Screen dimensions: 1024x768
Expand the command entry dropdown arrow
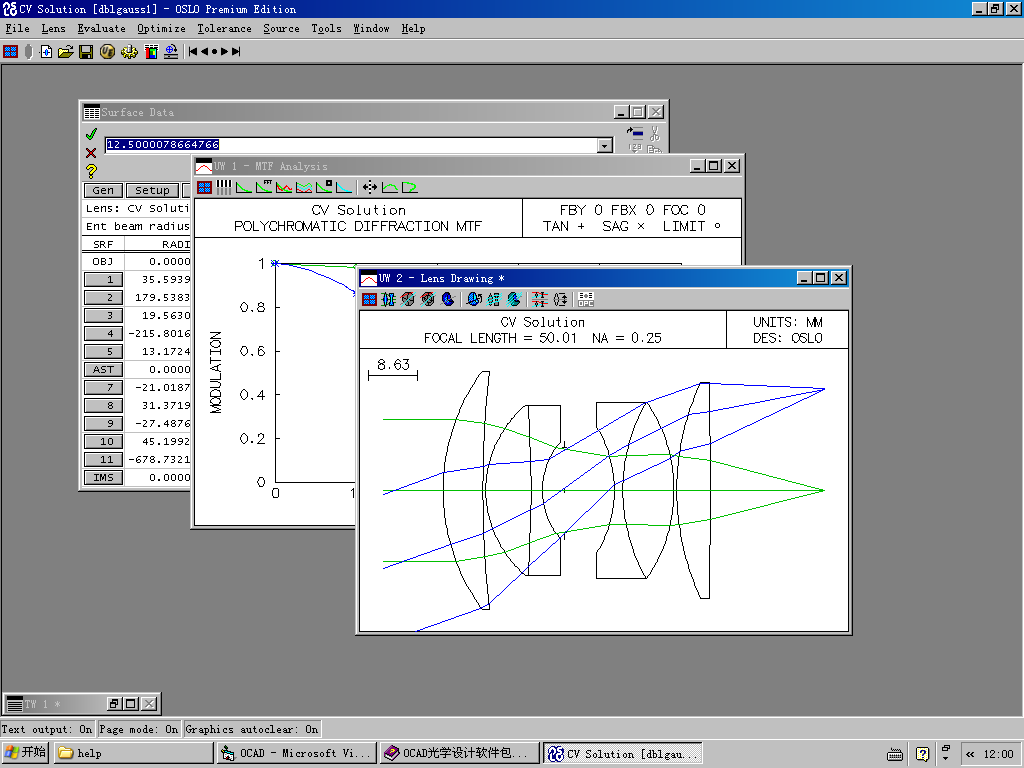(603, 146)
